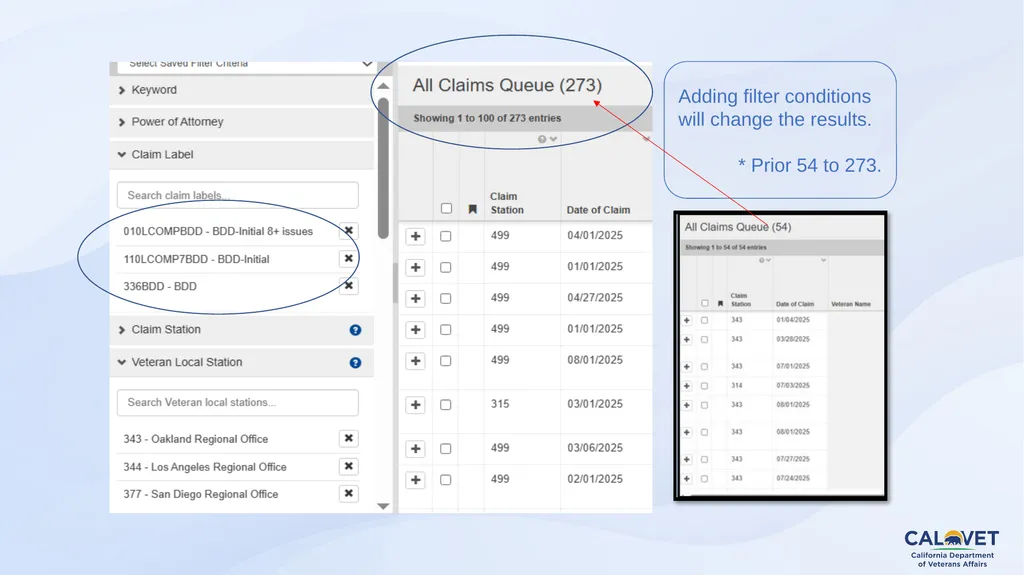Remove 344 - Los Angeles Regional Office filter

pos(349,467)
